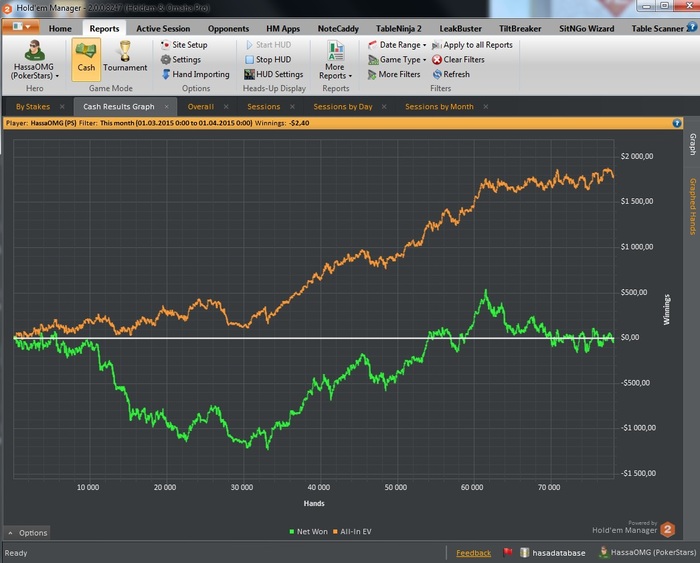This screenshot has width=700, height=563.
Task: Click the Clear Filters icon
Action: pyautogui.click(x=437, y=59)
